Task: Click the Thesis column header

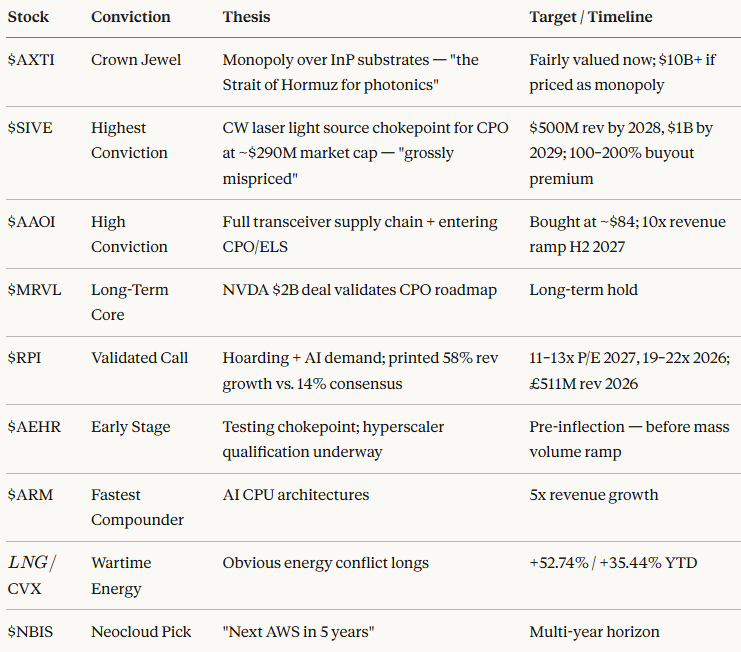Action: click(246, 17)
